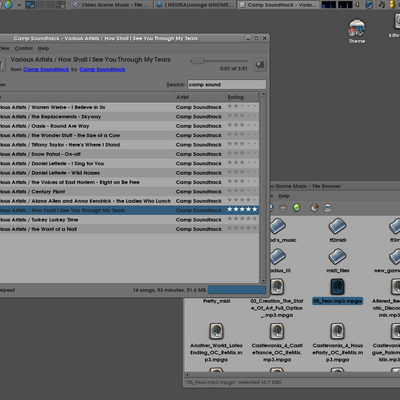Click the Computer icon in the File Browser toolbar

[x=328, y=208]
